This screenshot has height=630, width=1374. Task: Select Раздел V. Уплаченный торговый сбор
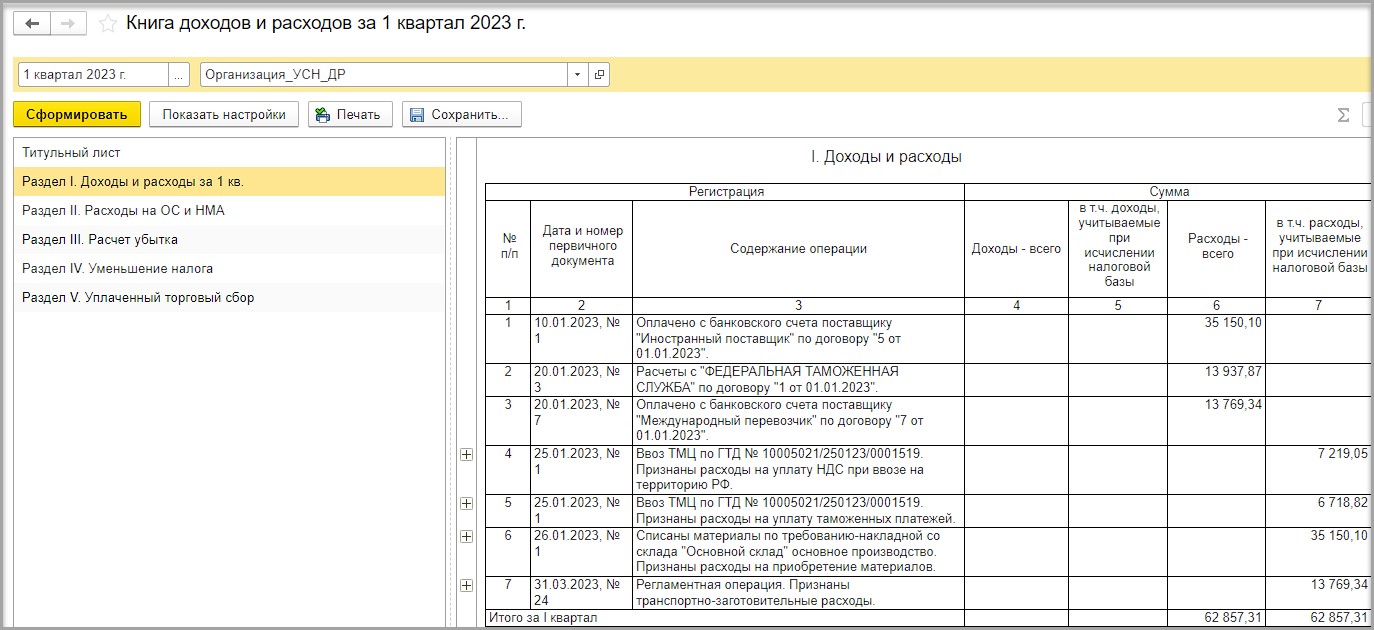[x=229, y=298]
